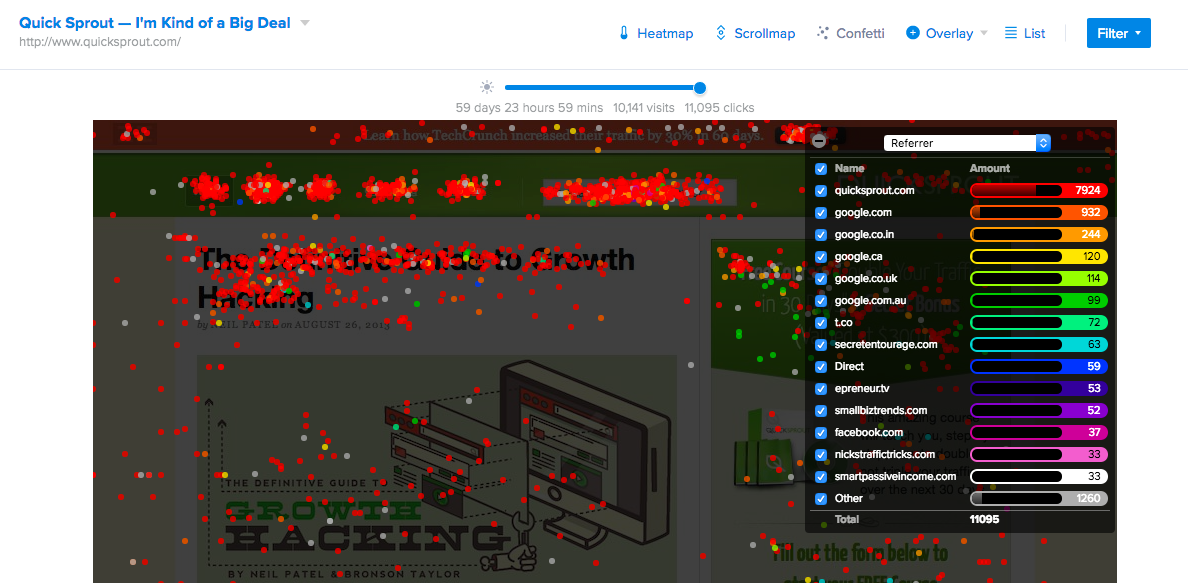The height and width of the screenshot is (583, 1188).
Task: Click the brightness sun icon
Action: point(486,87)
